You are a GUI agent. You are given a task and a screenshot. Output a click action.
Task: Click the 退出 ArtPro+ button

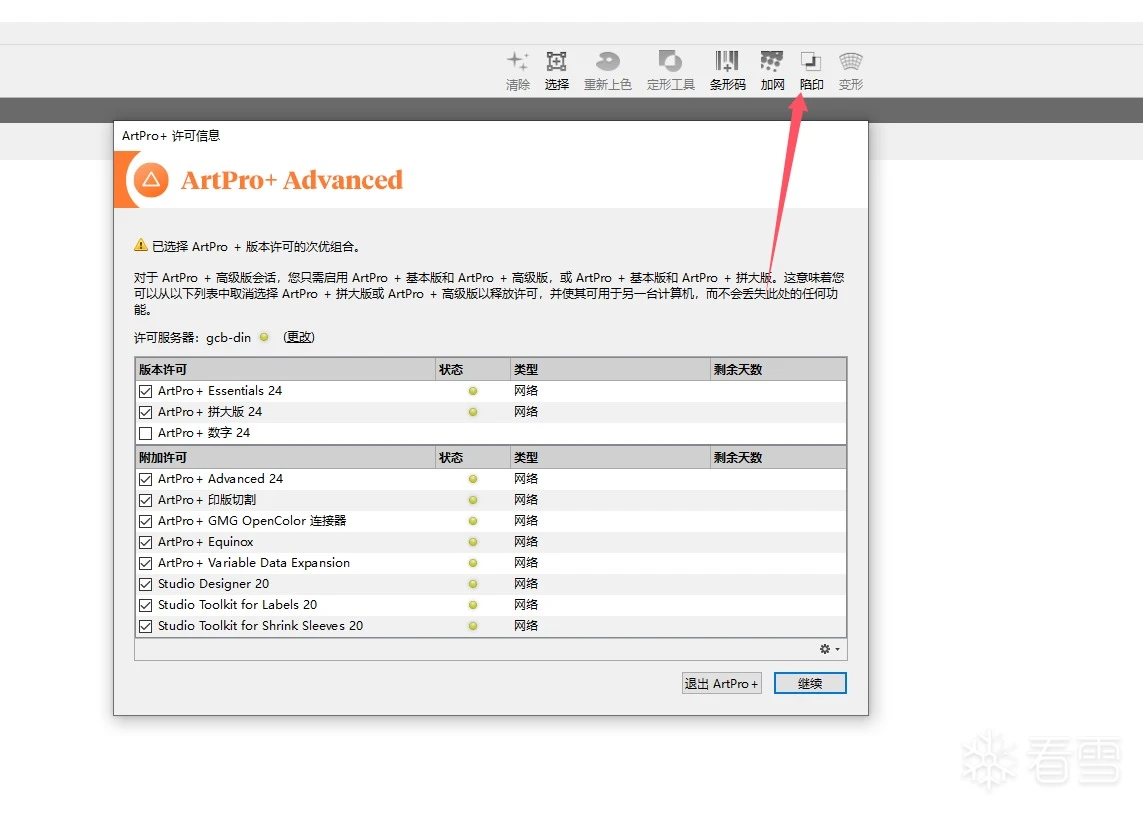[722, 683]
